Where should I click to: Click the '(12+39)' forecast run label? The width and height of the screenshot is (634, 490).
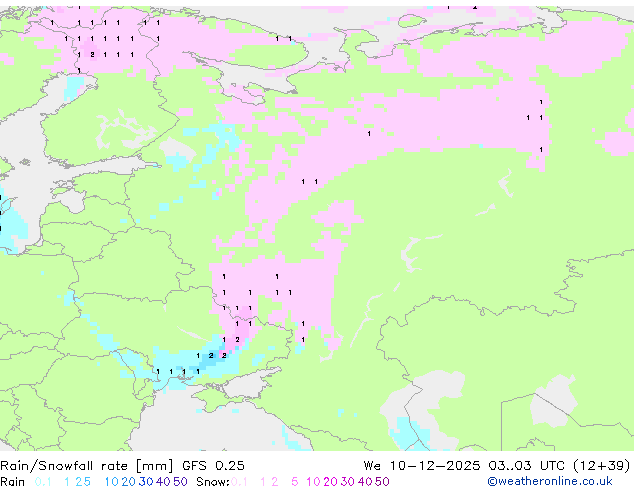click(602, 465)
